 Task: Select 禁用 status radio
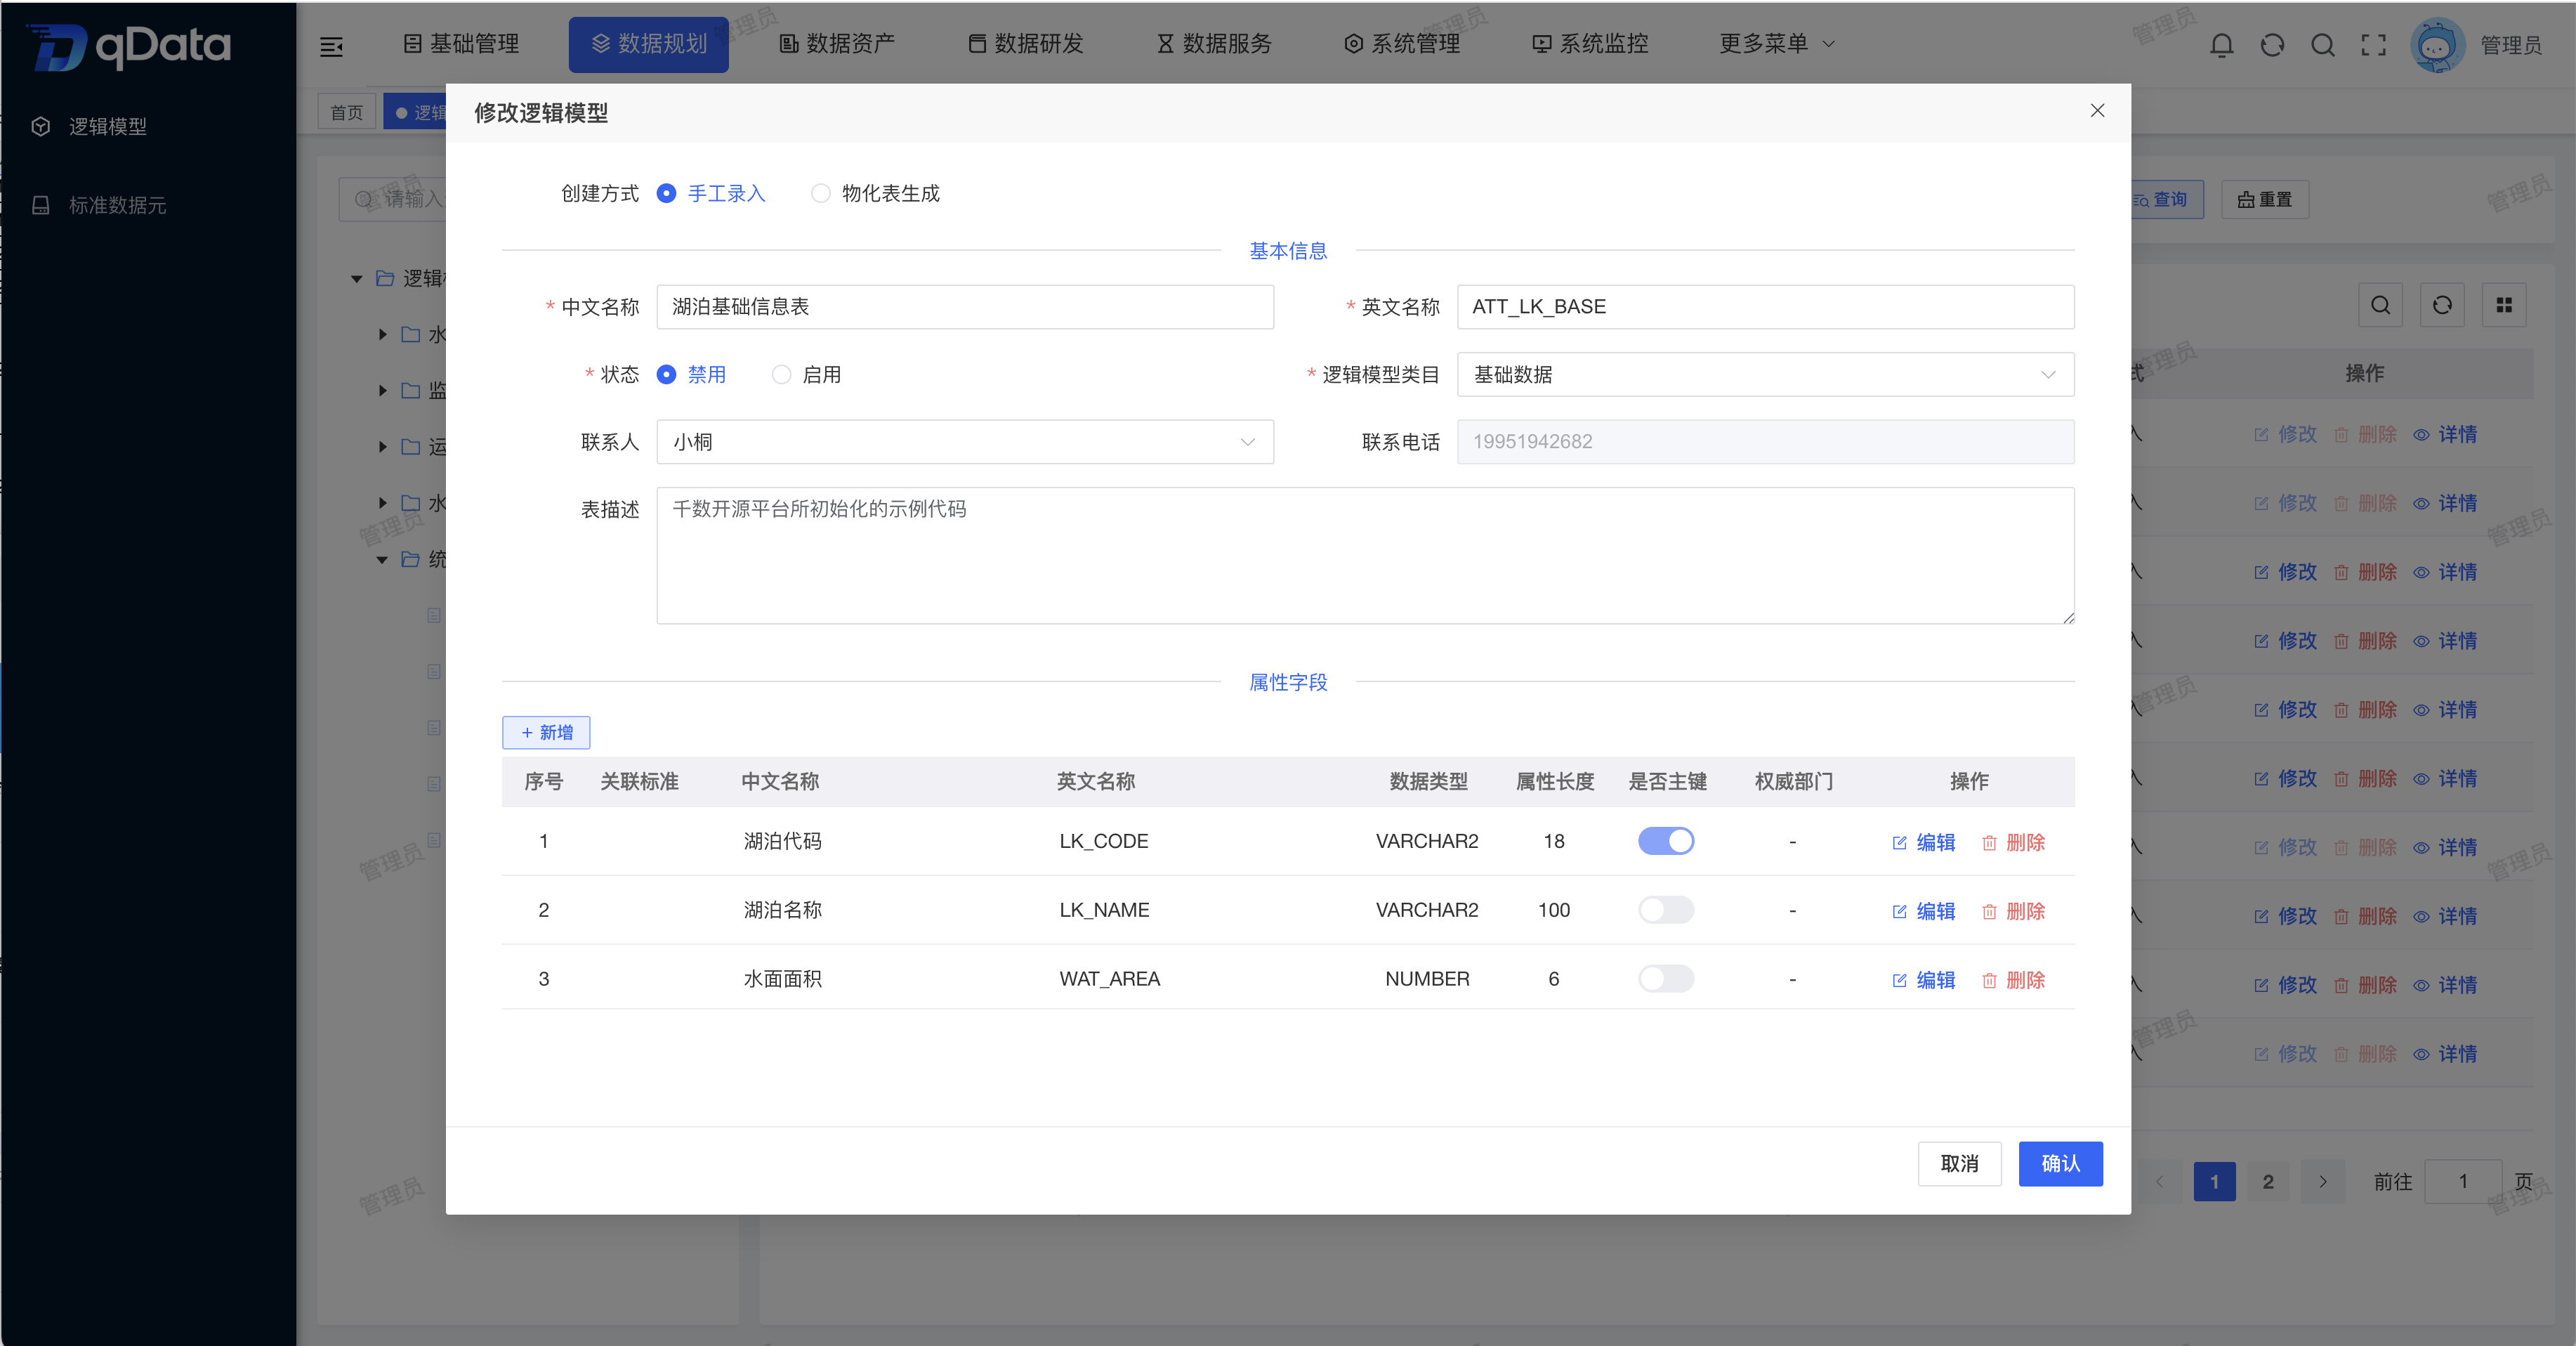coord(666,374)
